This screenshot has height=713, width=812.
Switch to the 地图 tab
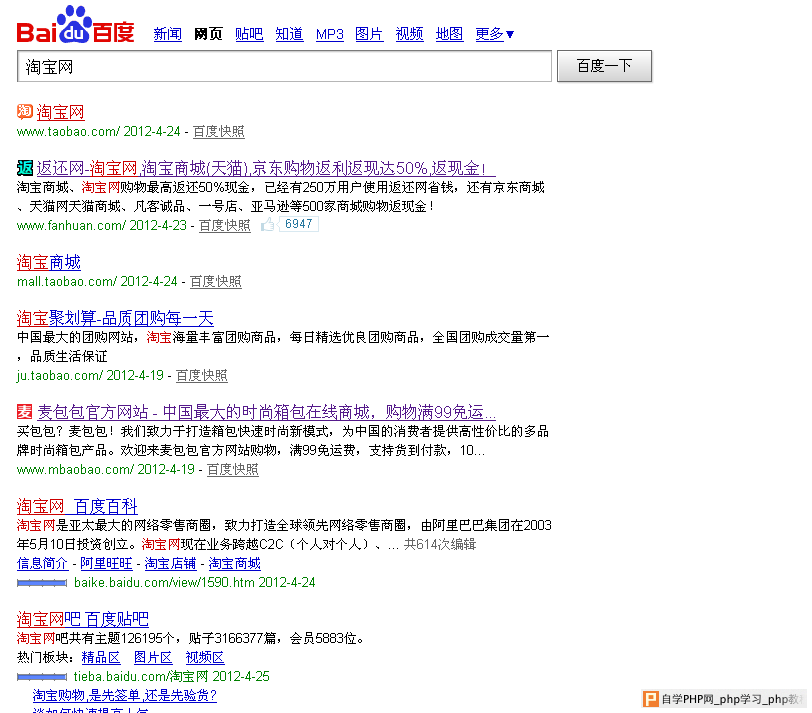pyautogui.click(x=450, y=34)
